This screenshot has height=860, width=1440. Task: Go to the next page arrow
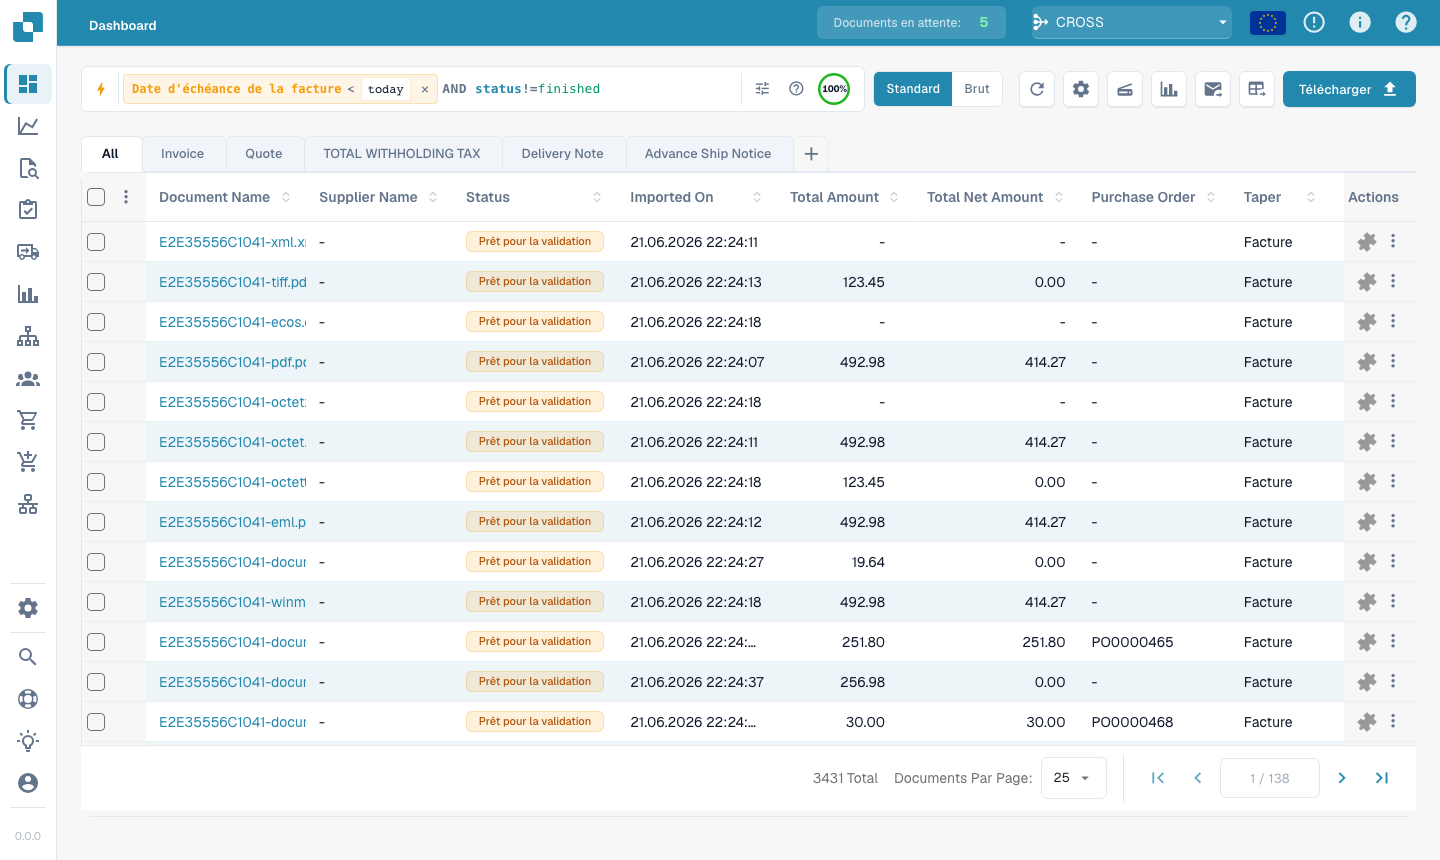[x=1342, y=778]
